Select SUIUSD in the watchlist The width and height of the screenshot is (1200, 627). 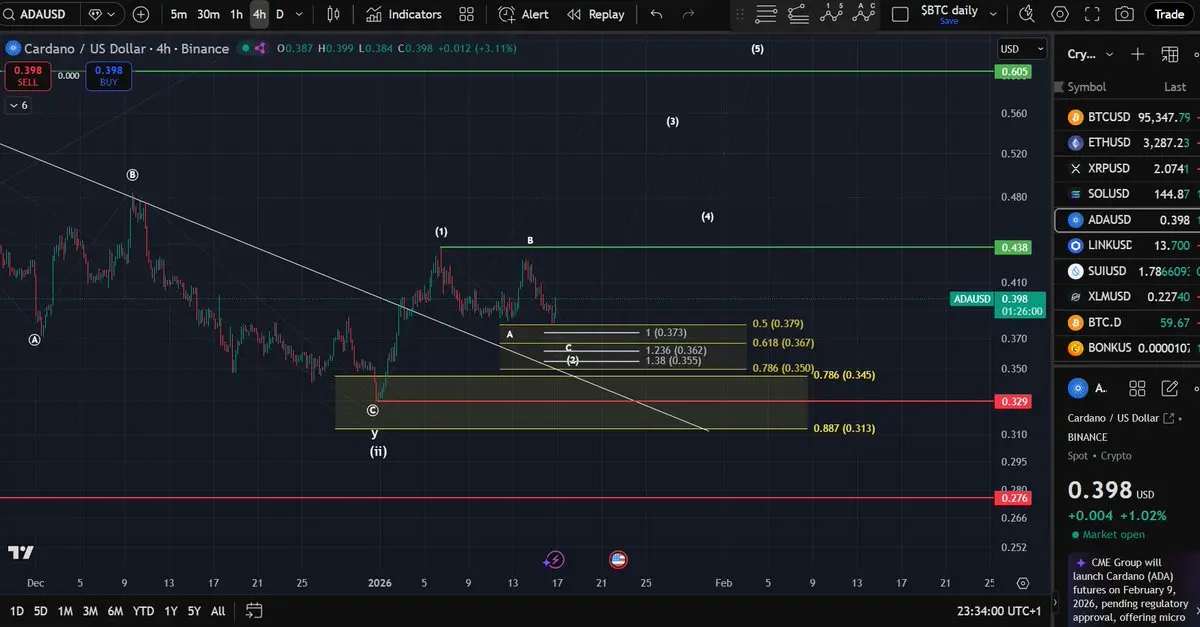tap(1127, 271)
